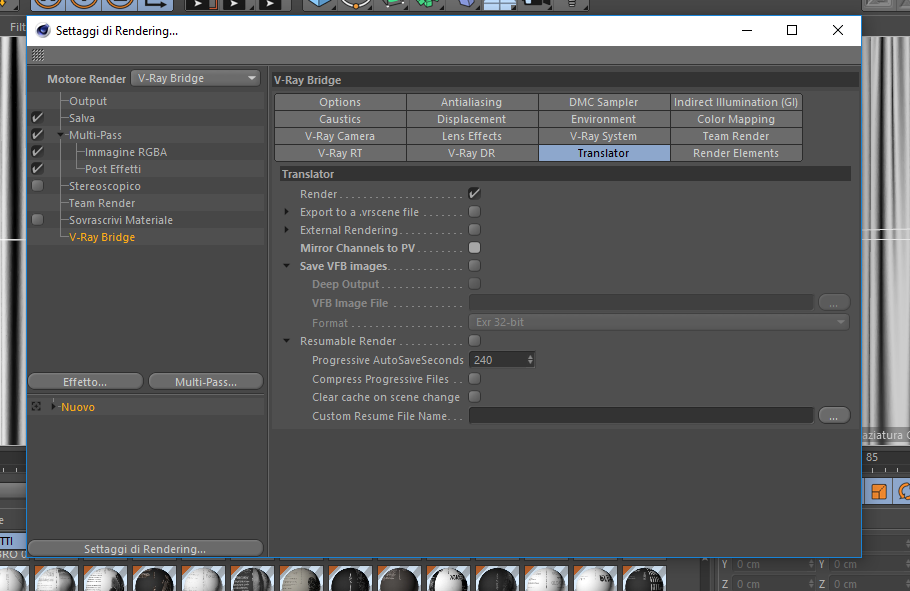This screenshot has width=910, height=591.
Task: Open the Motore Render dropdown
Action: [195, 78]
